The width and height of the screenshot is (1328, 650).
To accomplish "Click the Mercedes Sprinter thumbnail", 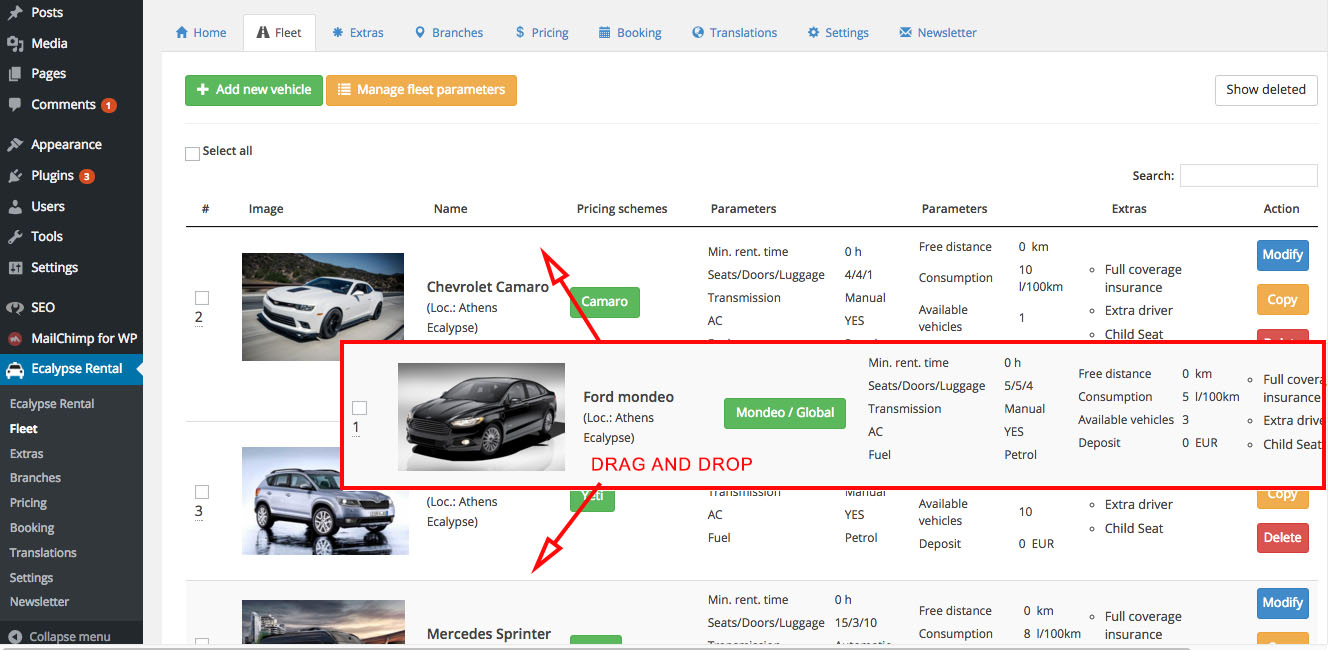I will [x=323, y=622].
